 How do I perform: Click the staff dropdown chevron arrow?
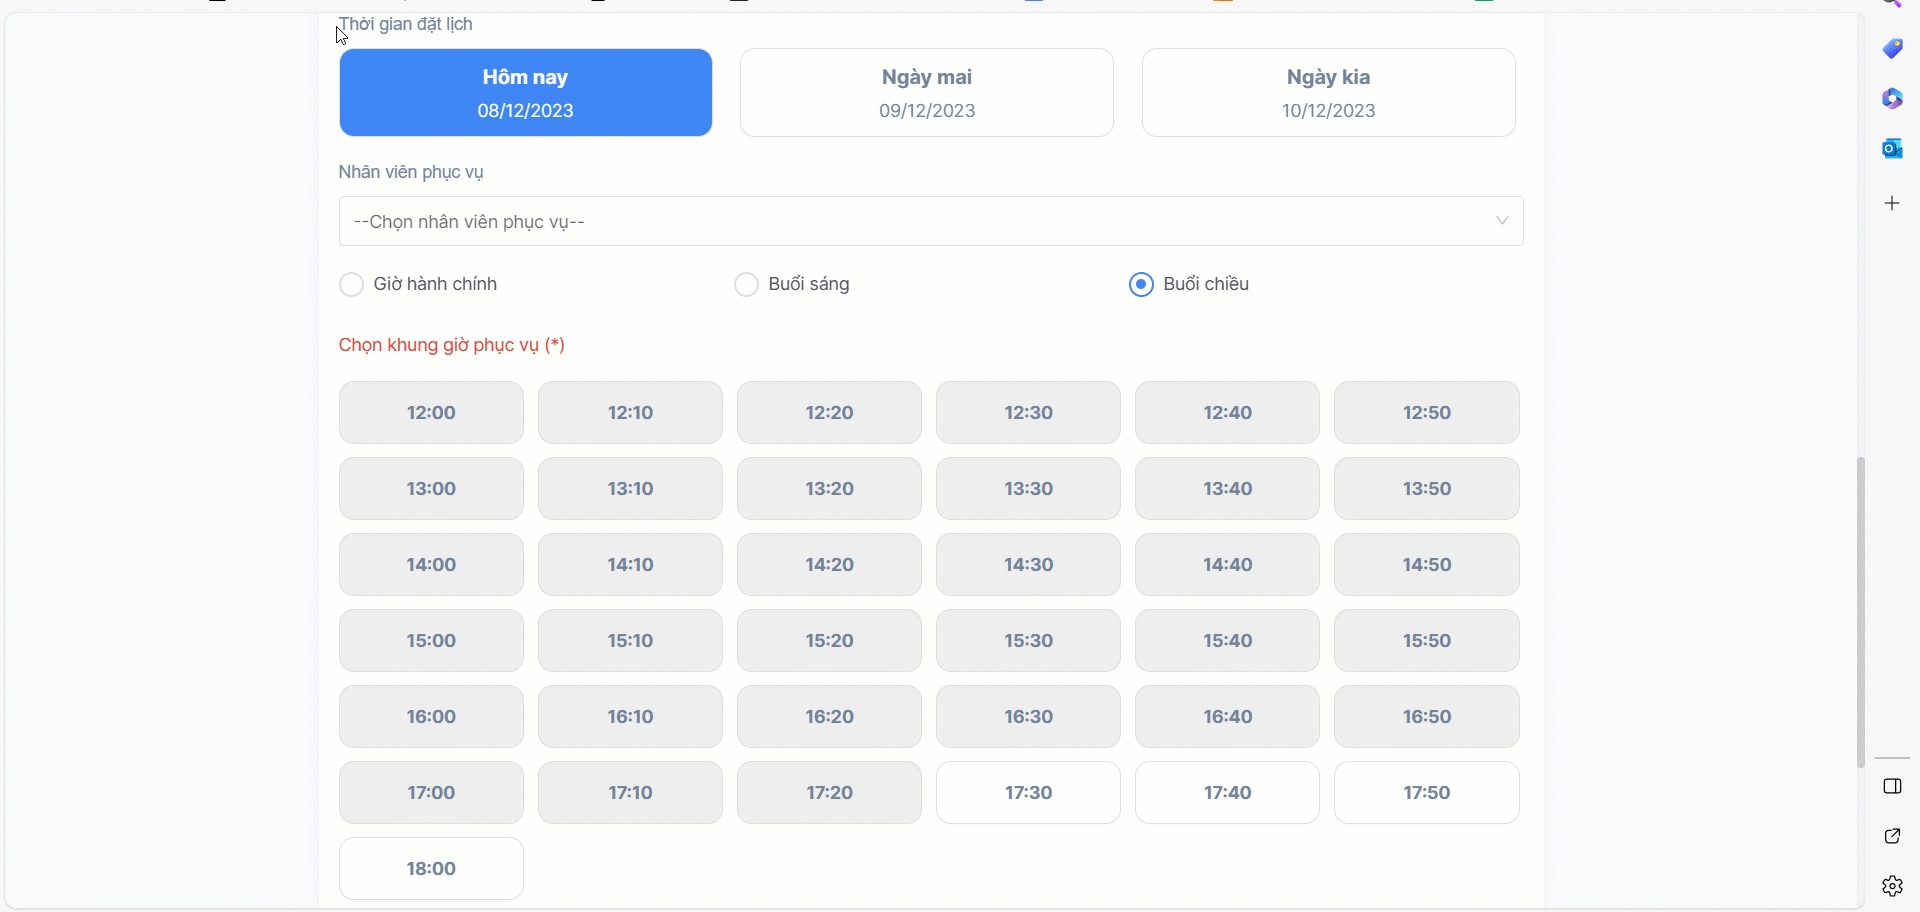point(1502,221)
